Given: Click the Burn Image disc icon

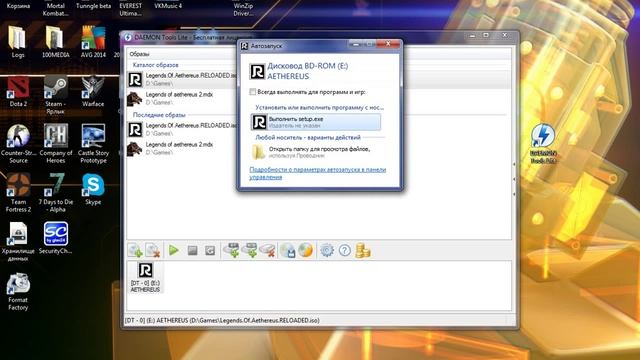Looking at the screenshot, I should [x=306, y=250].
